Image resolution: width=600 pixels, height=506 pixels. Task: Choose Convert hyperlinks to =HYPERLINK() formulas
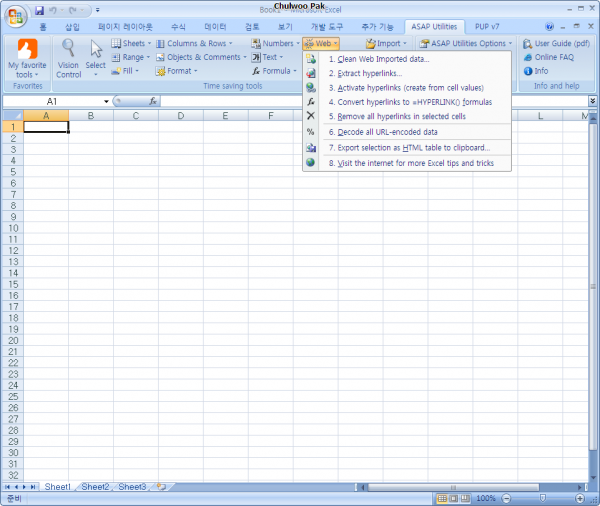(x=408, y=102)
